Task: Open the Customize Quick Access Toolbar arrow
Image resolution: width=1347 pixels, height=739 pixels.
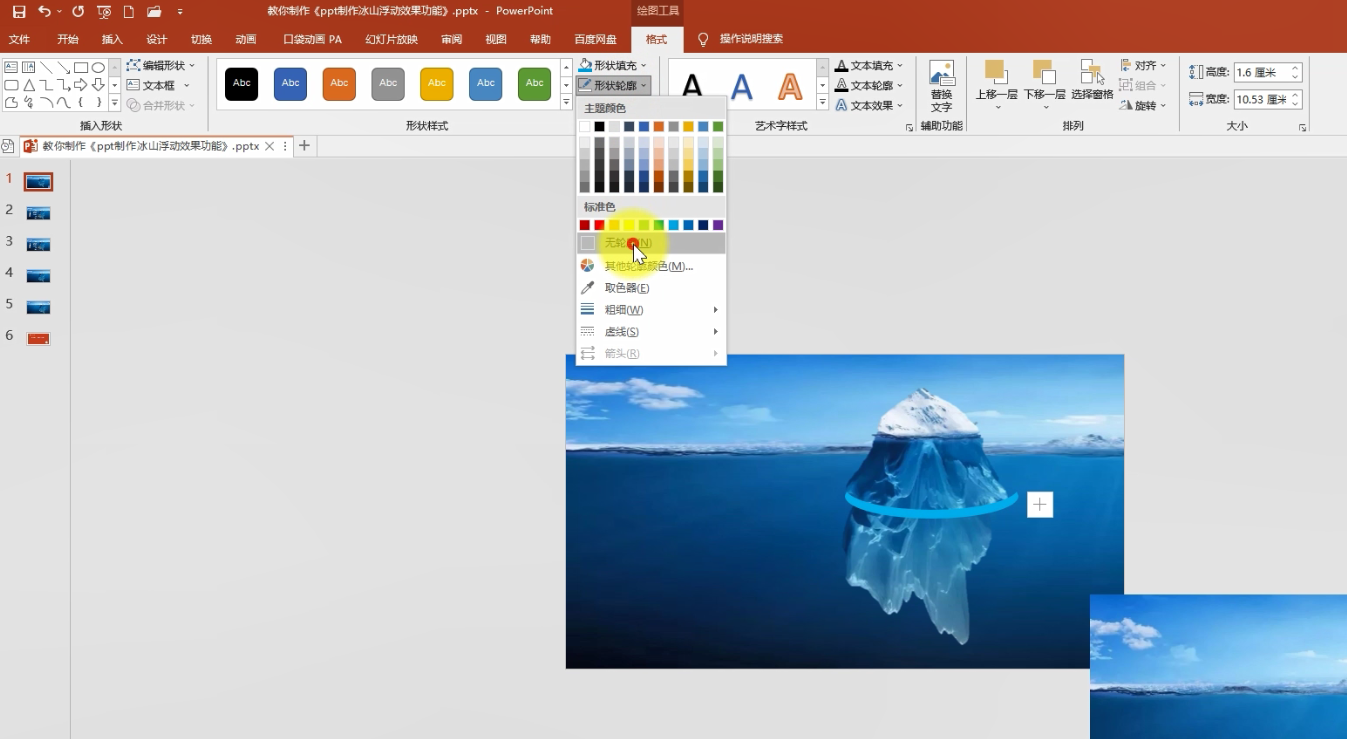Action: coord(180,12)
